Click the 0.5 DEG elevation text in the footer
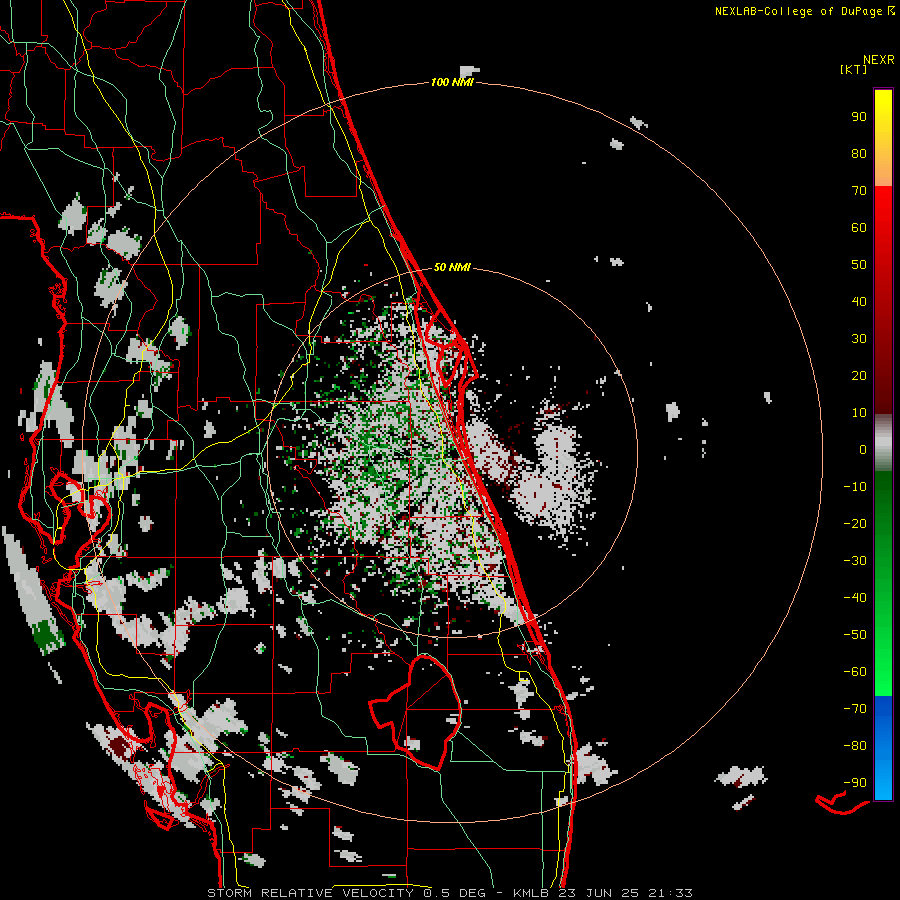Viewport: 900px width, 900px height. coord(455,893)
